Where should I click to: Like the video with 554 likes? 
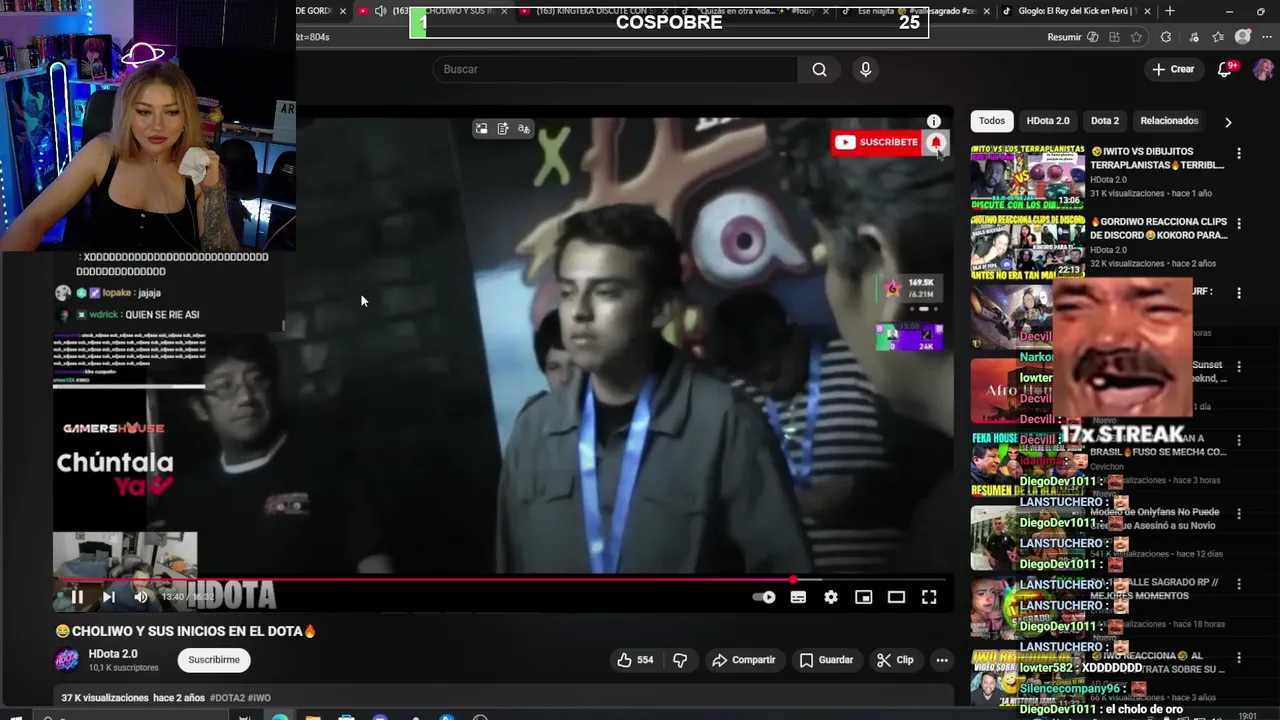pyautogui.click(x=635, y=660)
